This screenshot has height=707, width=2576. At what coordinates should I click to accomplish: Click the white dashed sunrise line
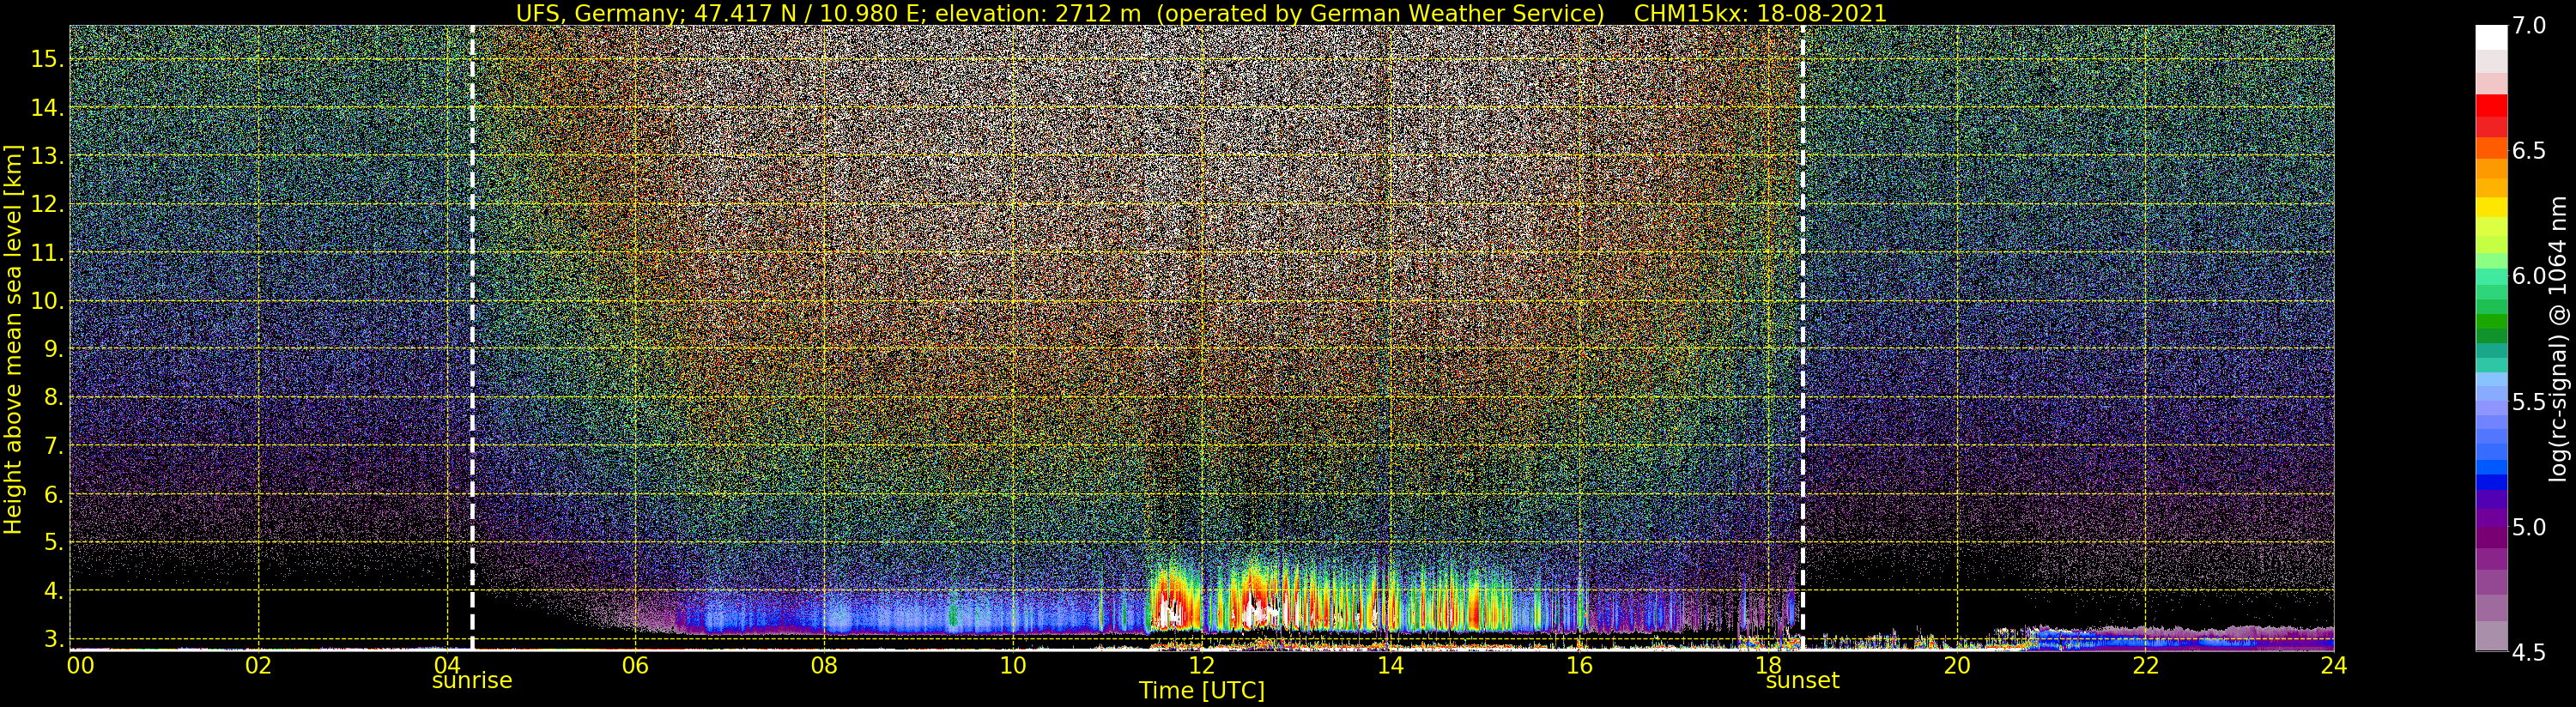(x=472, y=338)
